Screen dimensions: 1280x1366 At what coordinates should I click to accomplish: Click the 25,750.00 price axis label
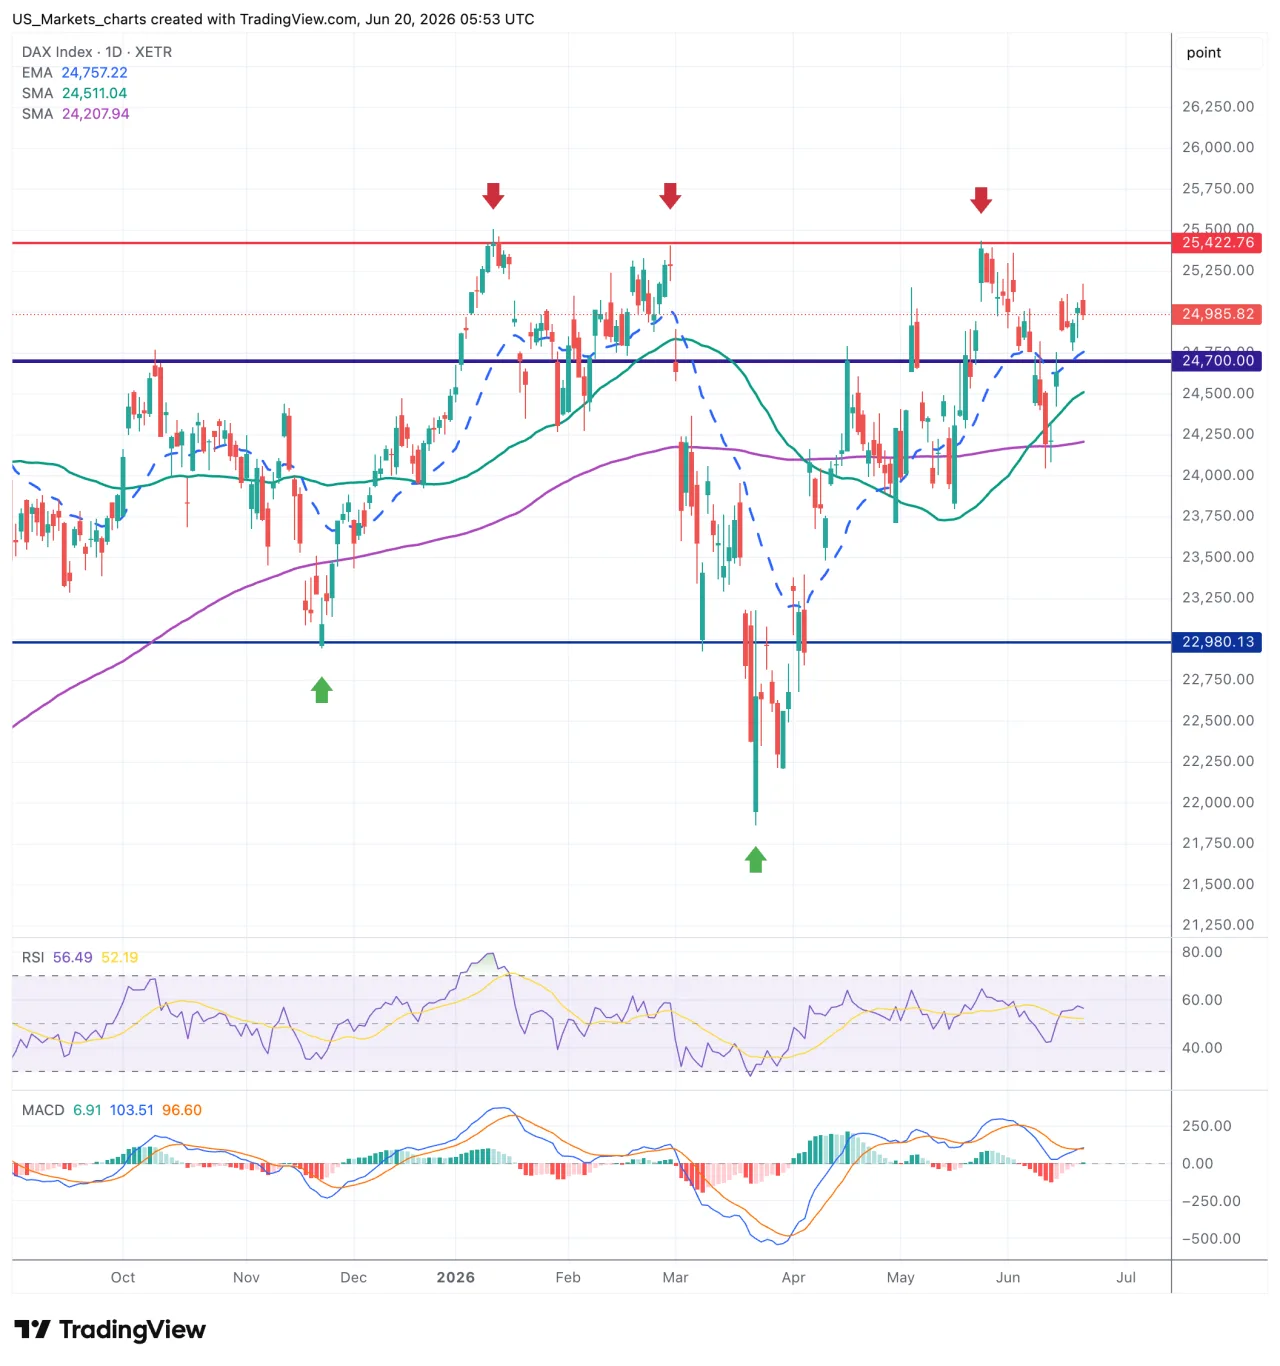pyautogui.click(x=1218, y=188)
